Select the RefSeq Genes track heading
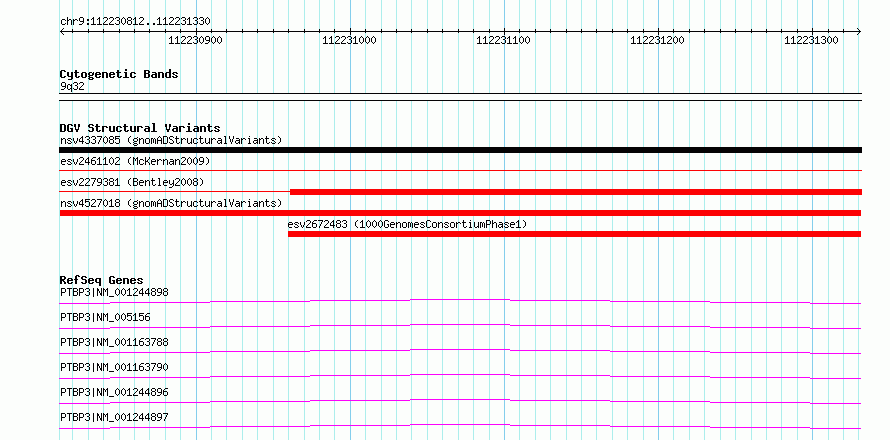 coord(101,280)
